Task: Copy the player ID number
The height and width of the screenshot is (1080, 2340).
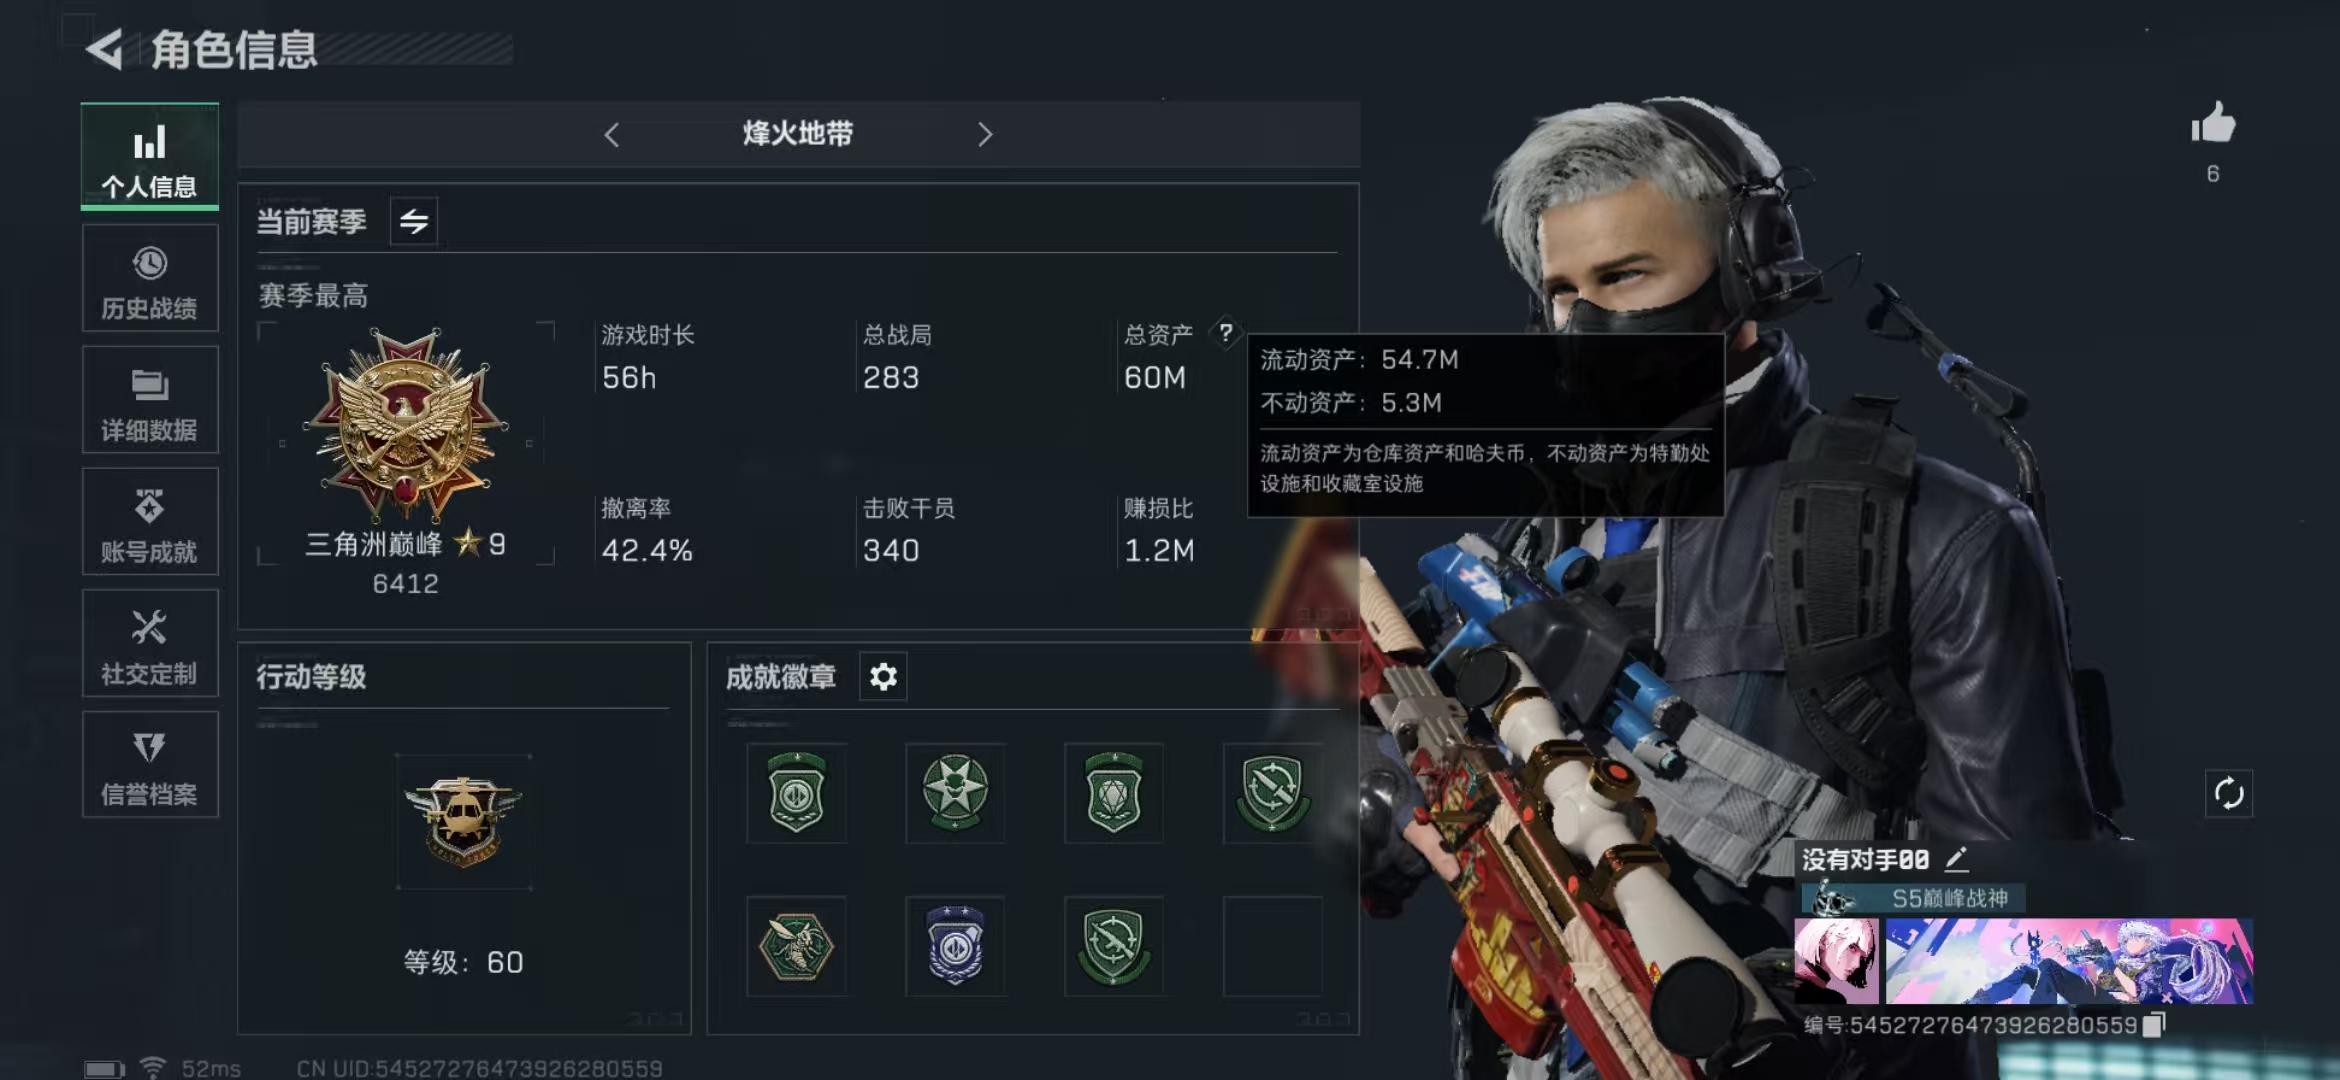Action: (x=2154, y=1024)
